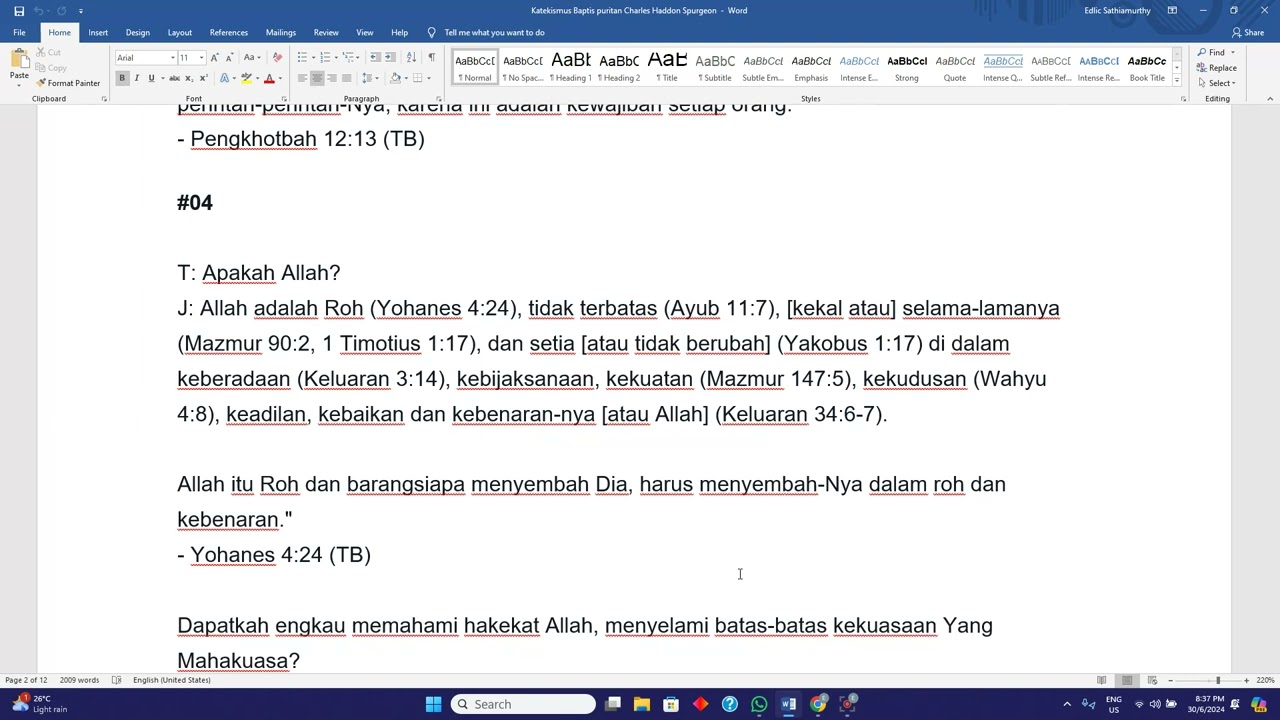Justify the paragraph text

pyautogui.click(x=347, y=78)
